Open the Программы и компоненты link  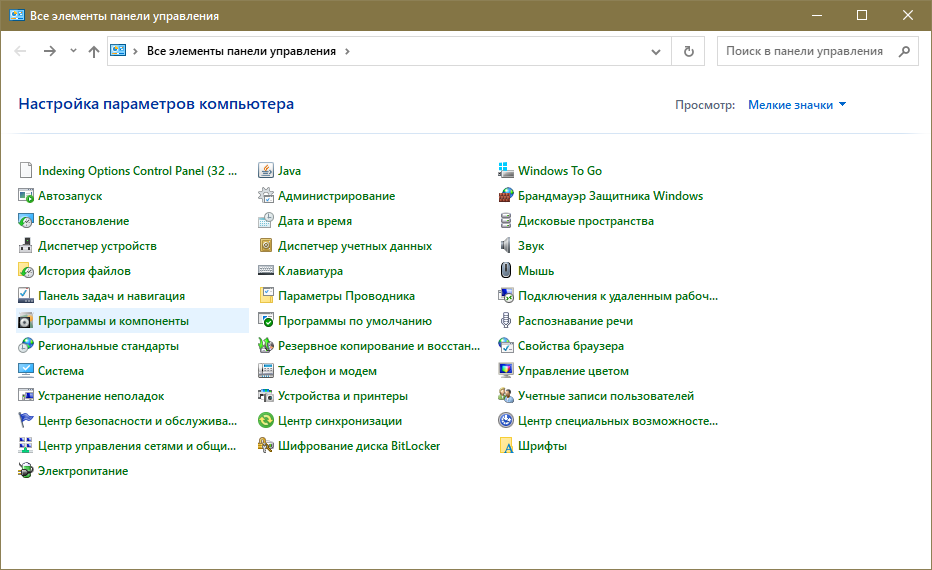113,321
